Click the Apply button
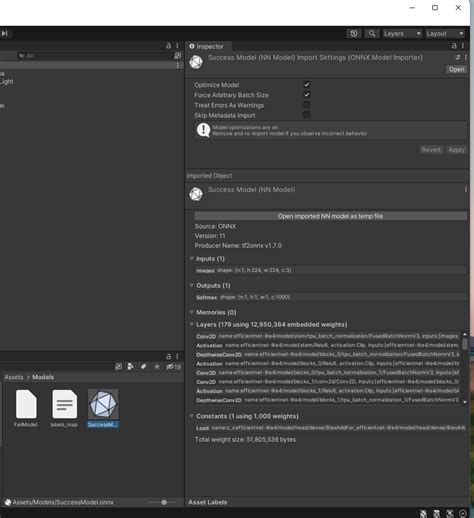 click(x=456, y=150)
